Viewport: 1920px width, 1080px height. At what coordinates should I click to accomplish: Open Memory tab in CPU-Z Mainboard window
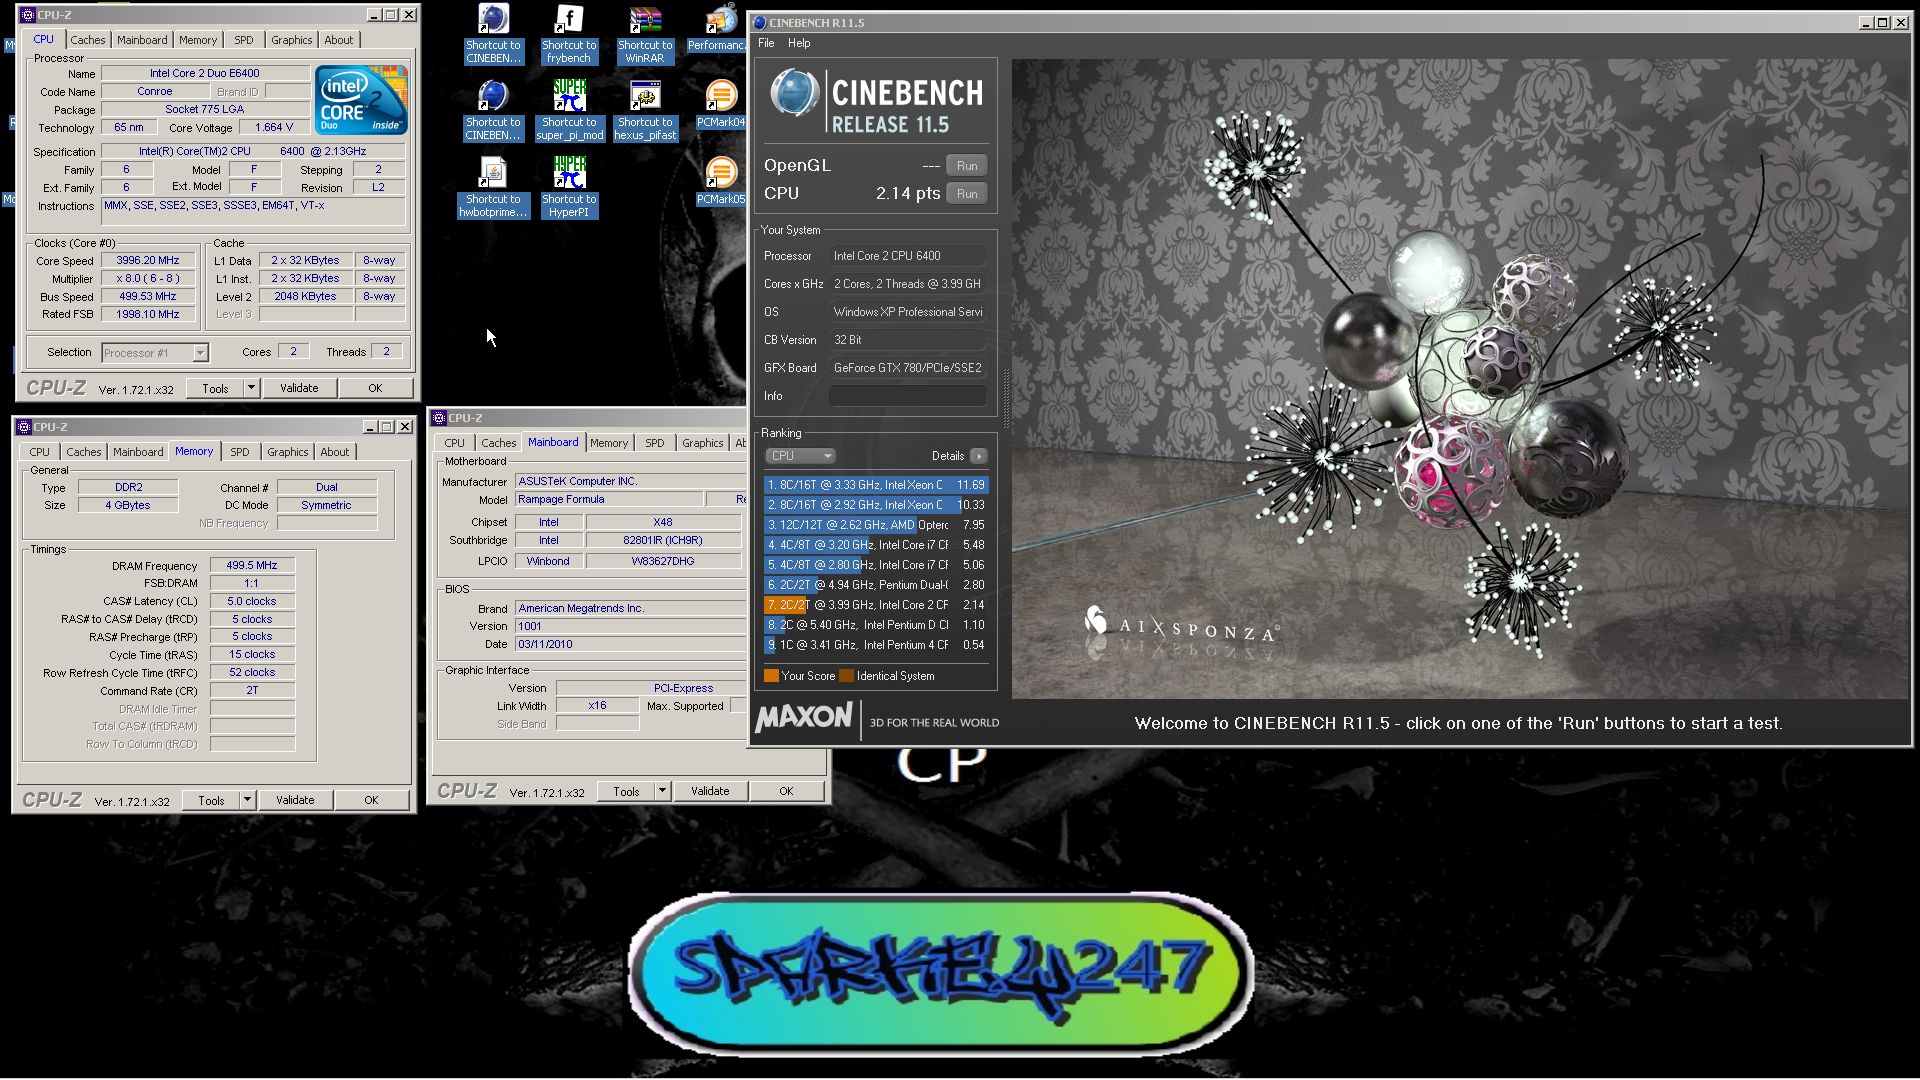tap(609, 443)
